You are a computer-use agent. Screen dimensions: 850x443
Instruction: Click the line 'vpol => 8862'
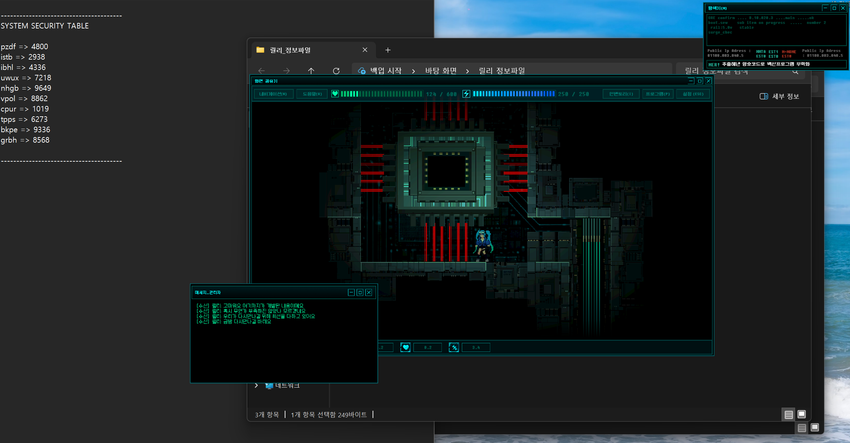point(24,98)
